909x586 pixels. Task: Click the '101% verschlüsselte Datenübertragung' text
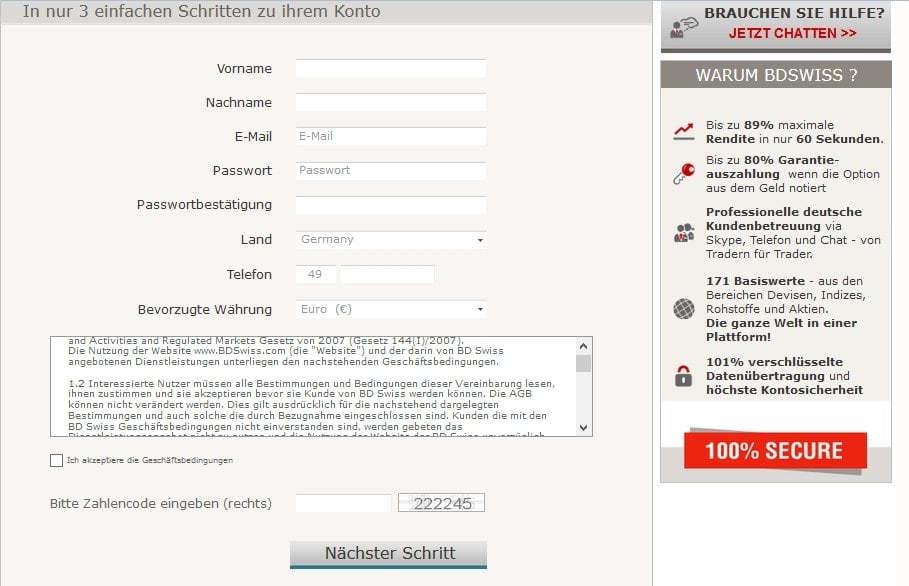click(x=775, y=369)
